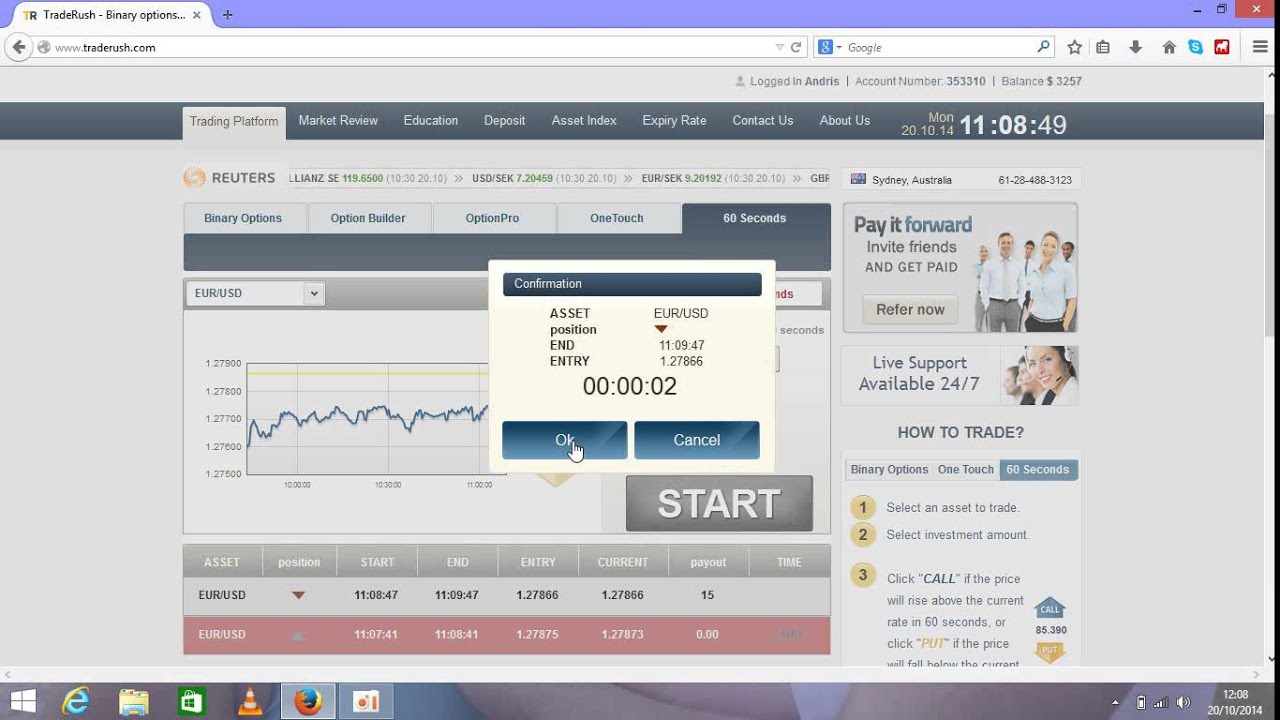Screen dimensions: 1280x720
Task: Show hidden system tray icons
Action: (1116, 702)
